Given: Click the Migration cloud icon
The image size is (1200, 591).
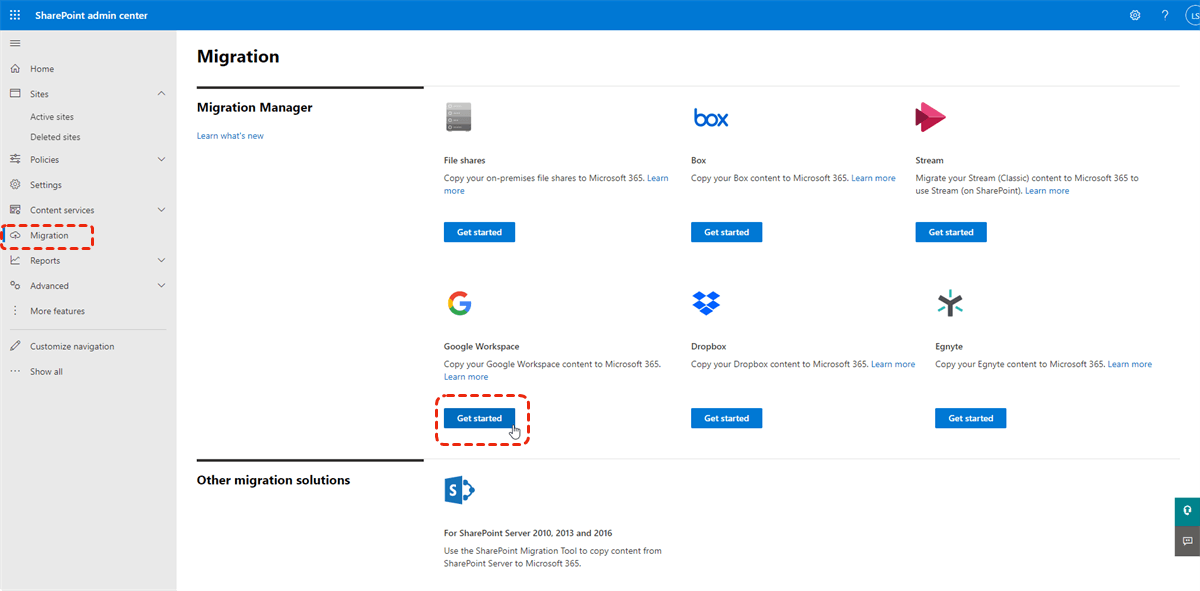Looking at the screenshot, I should (x=15, y=235).
